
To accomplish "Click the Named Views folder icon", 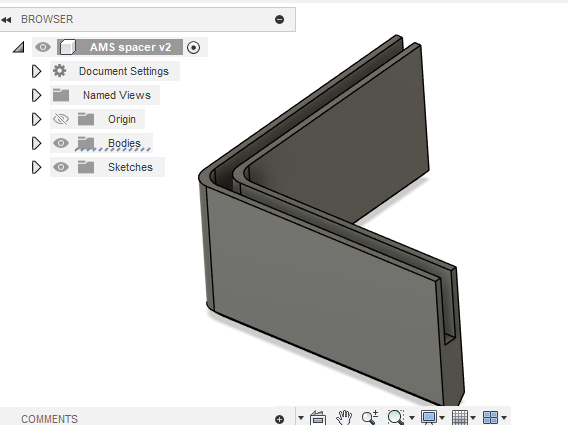I will pos(61,95).
